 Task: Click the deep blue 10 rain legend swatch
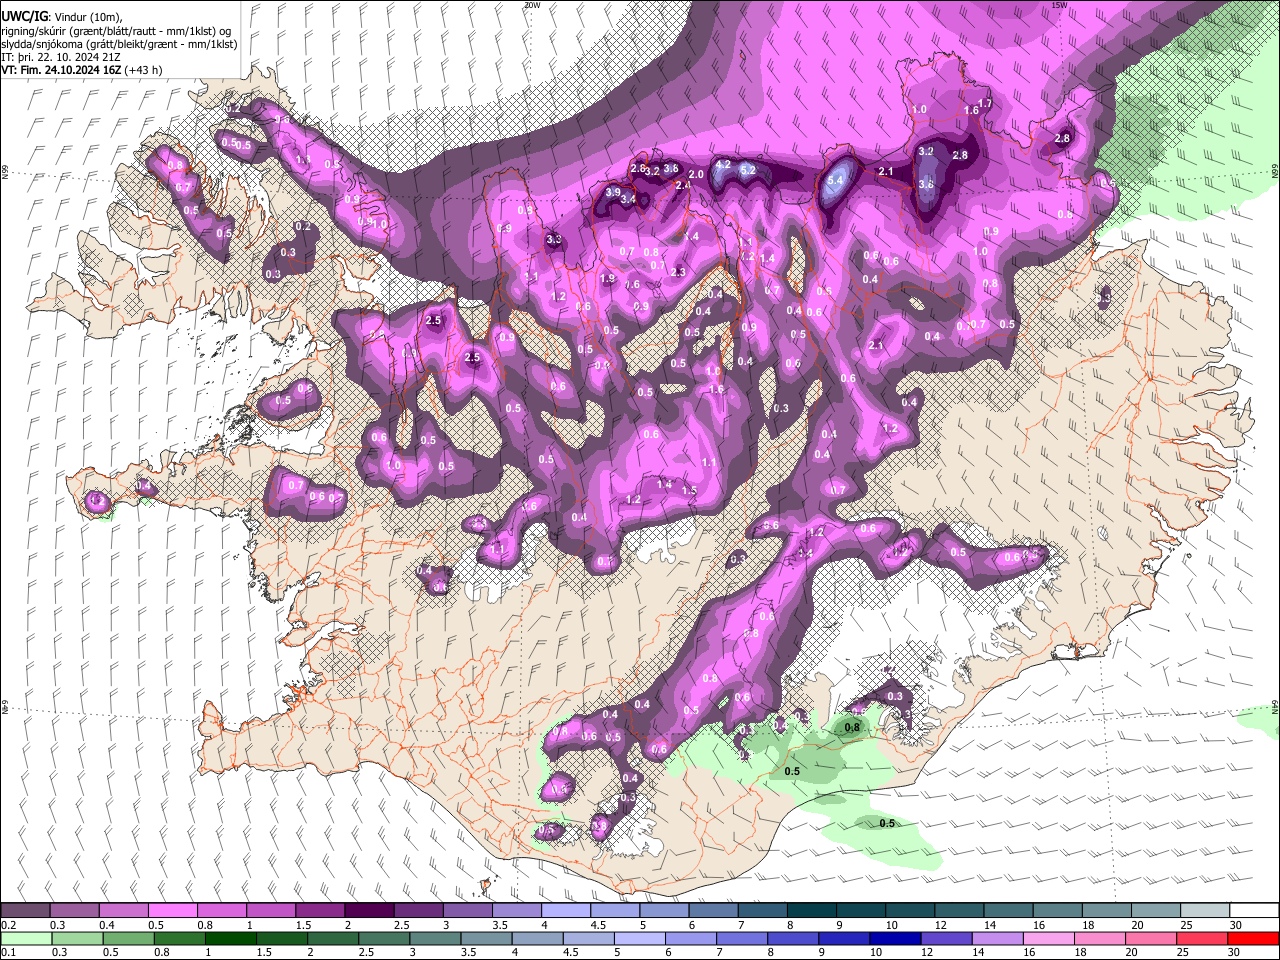pos(895,938)
